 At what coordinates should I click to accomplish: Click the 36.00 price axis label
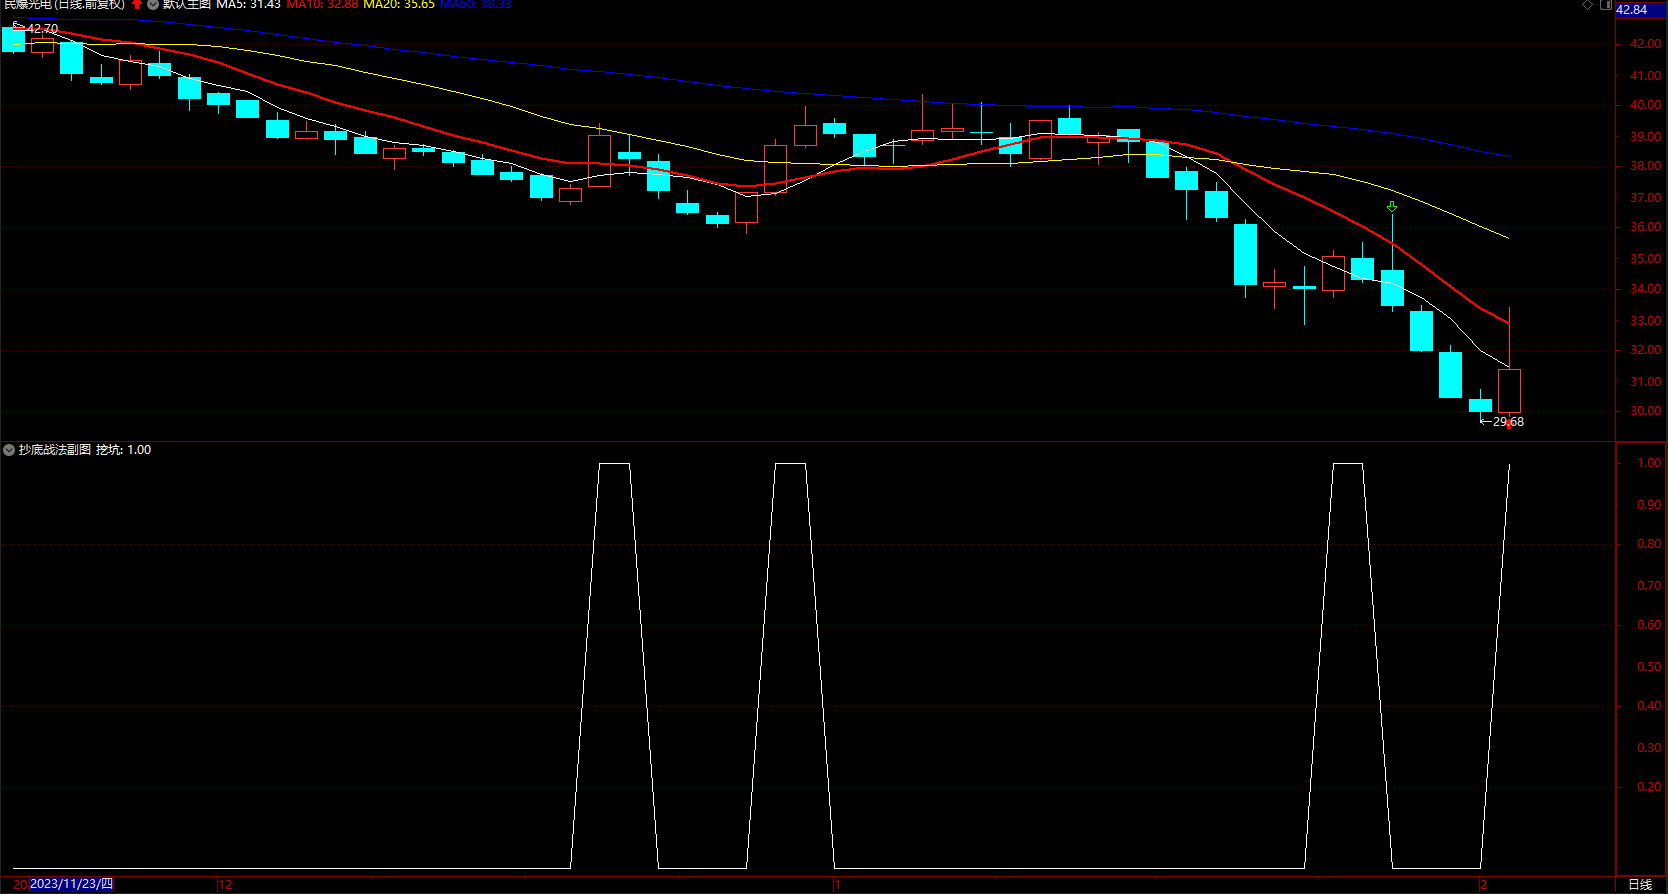point(1646,227)
